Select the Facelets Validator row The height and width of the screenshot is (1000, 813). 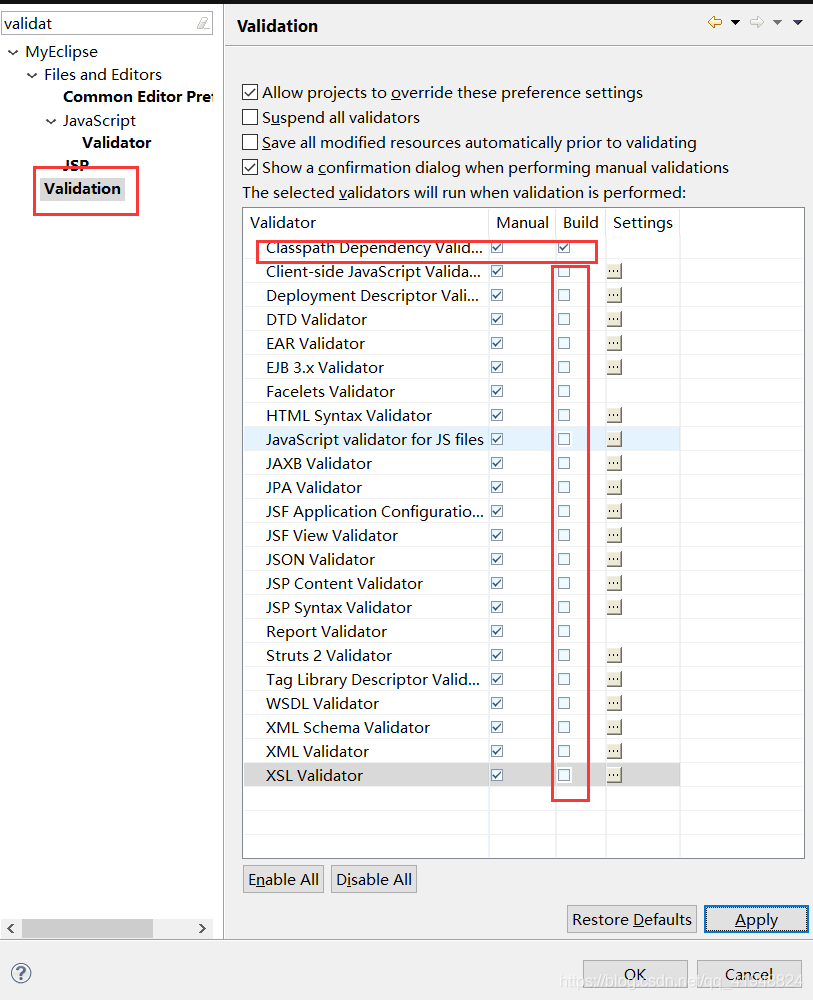click(x=462, y=391)
